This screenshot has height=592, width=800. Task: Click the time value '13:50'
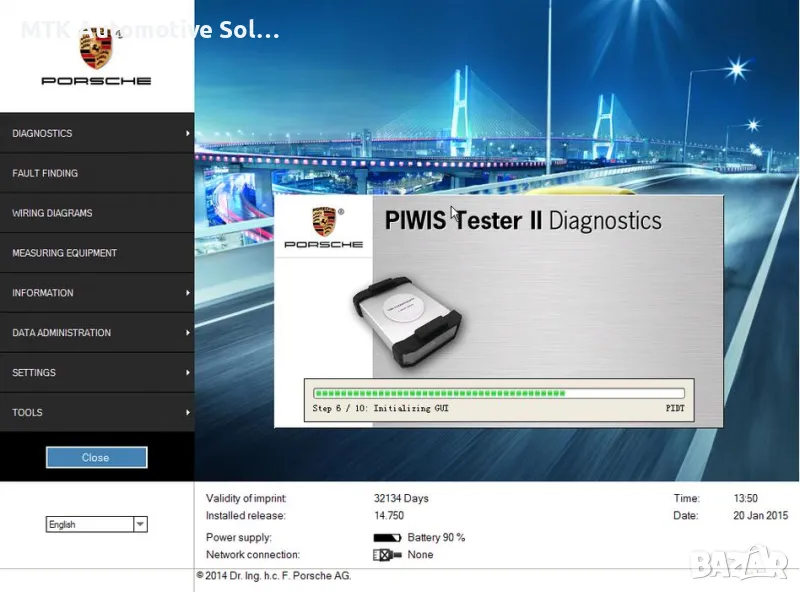(x=745, y=498)
